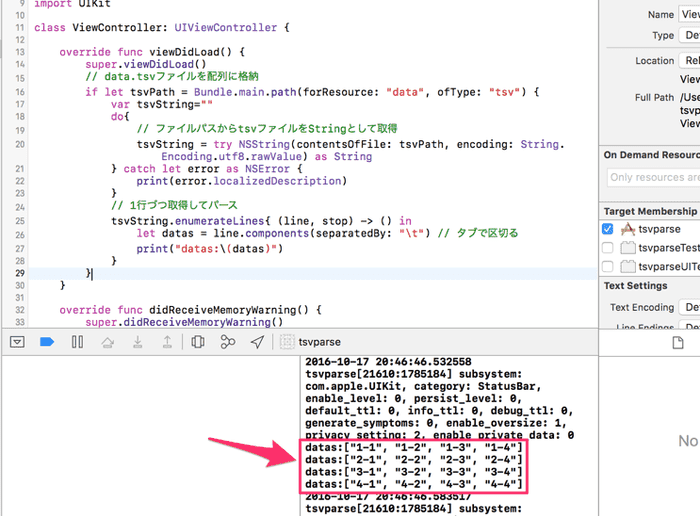Click the Step Over debug icon
The width and height of the screenshot is (700, 516).
107,342
